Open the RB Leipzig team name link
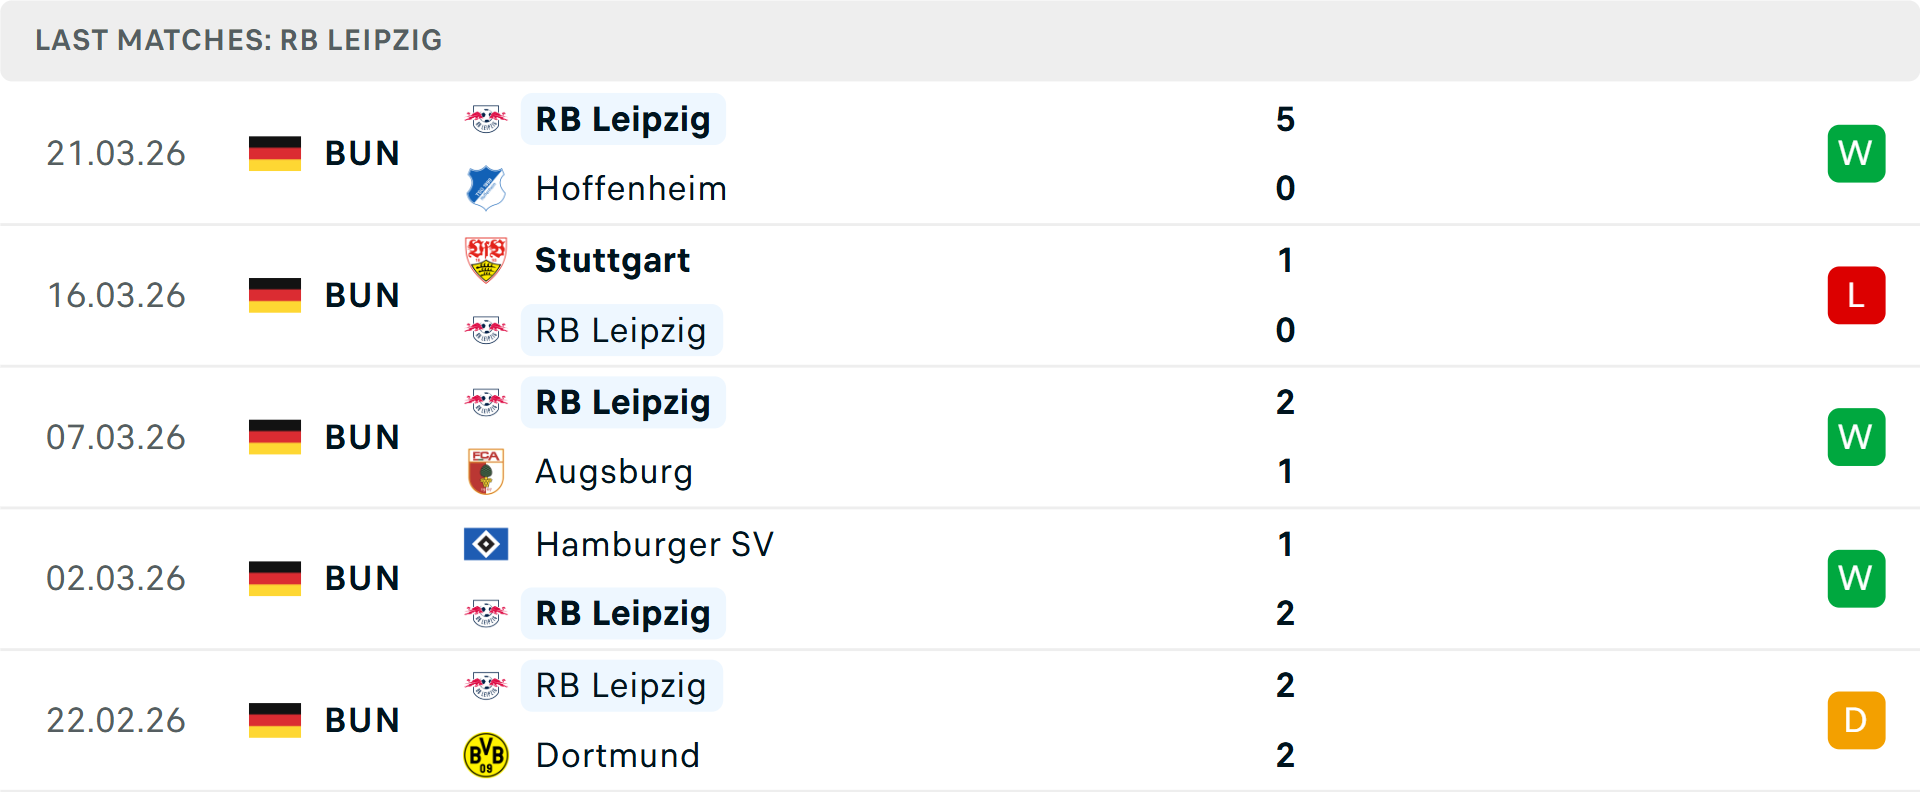Viewport: 1920px width, 792px height. point(622,118)
